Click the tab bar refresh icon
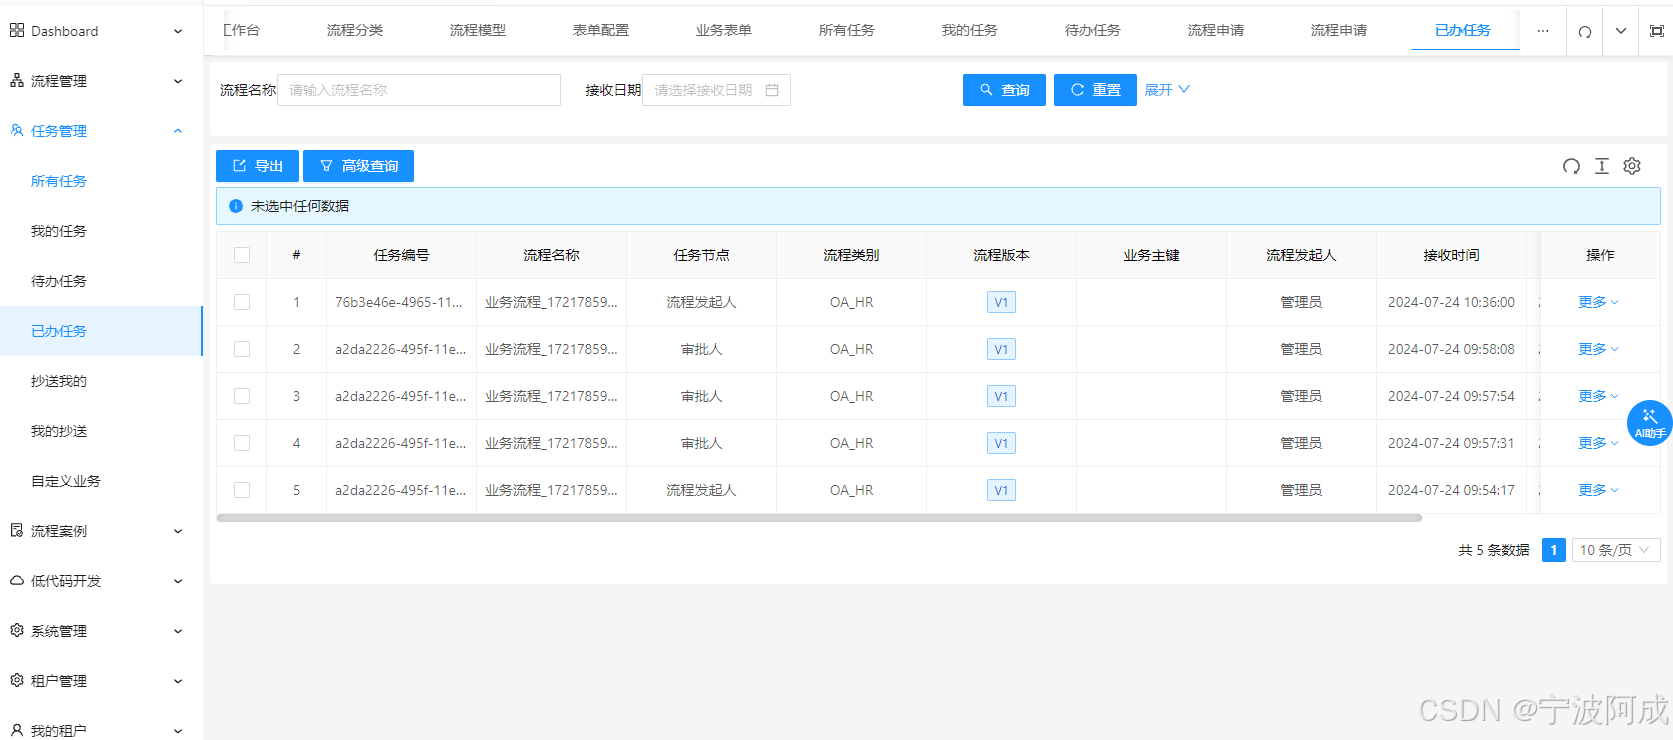The width and height of the screenshot is (1673, 740). click(1585, 31)
